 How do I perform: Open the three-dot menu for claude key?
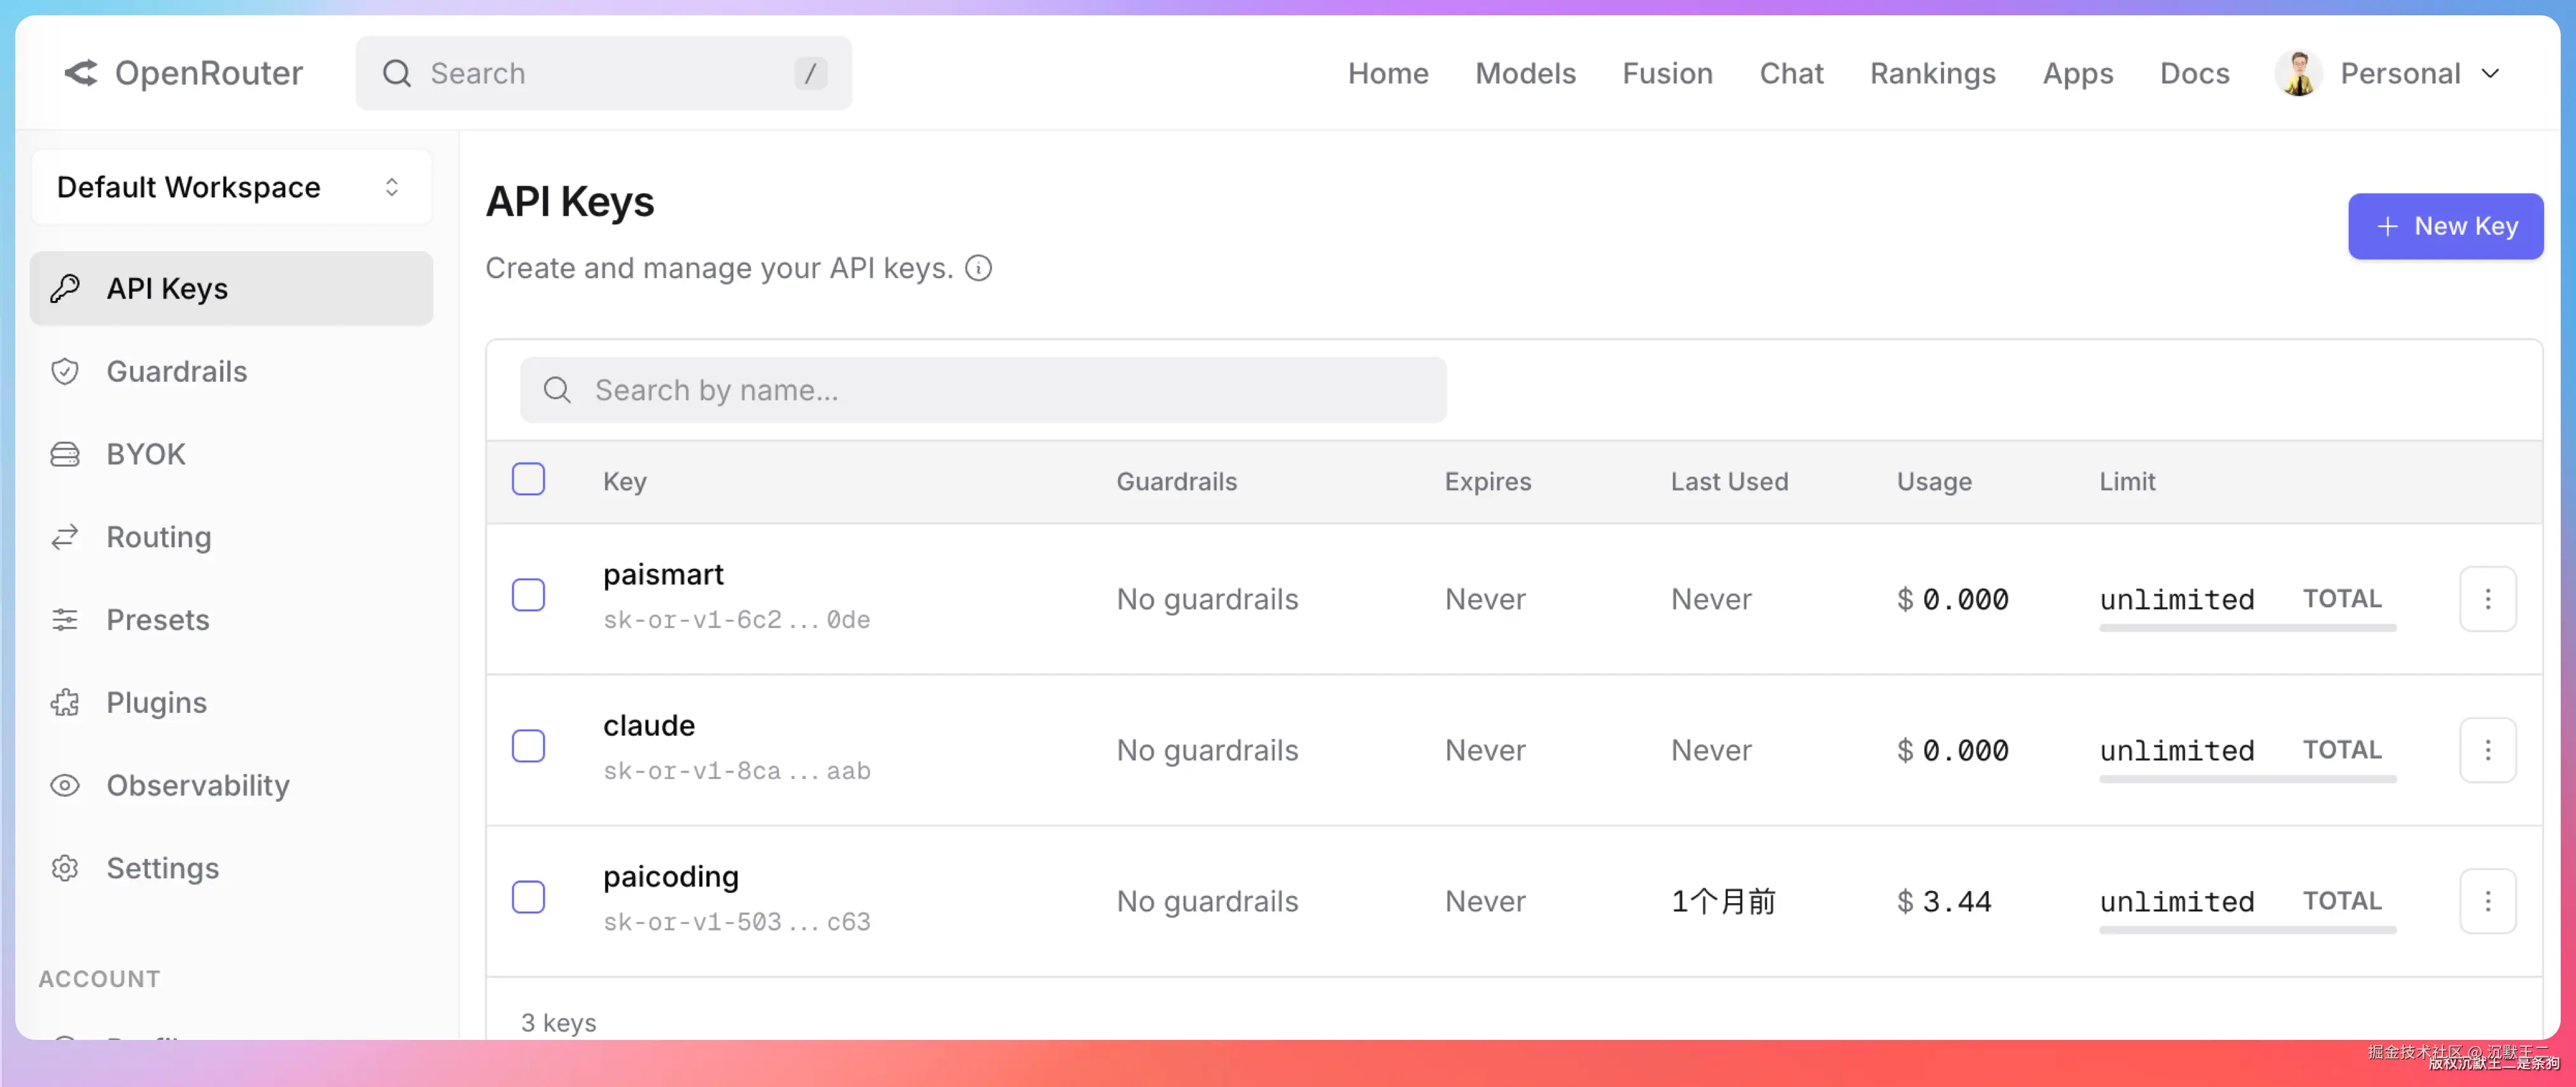tap(2488, 750)
